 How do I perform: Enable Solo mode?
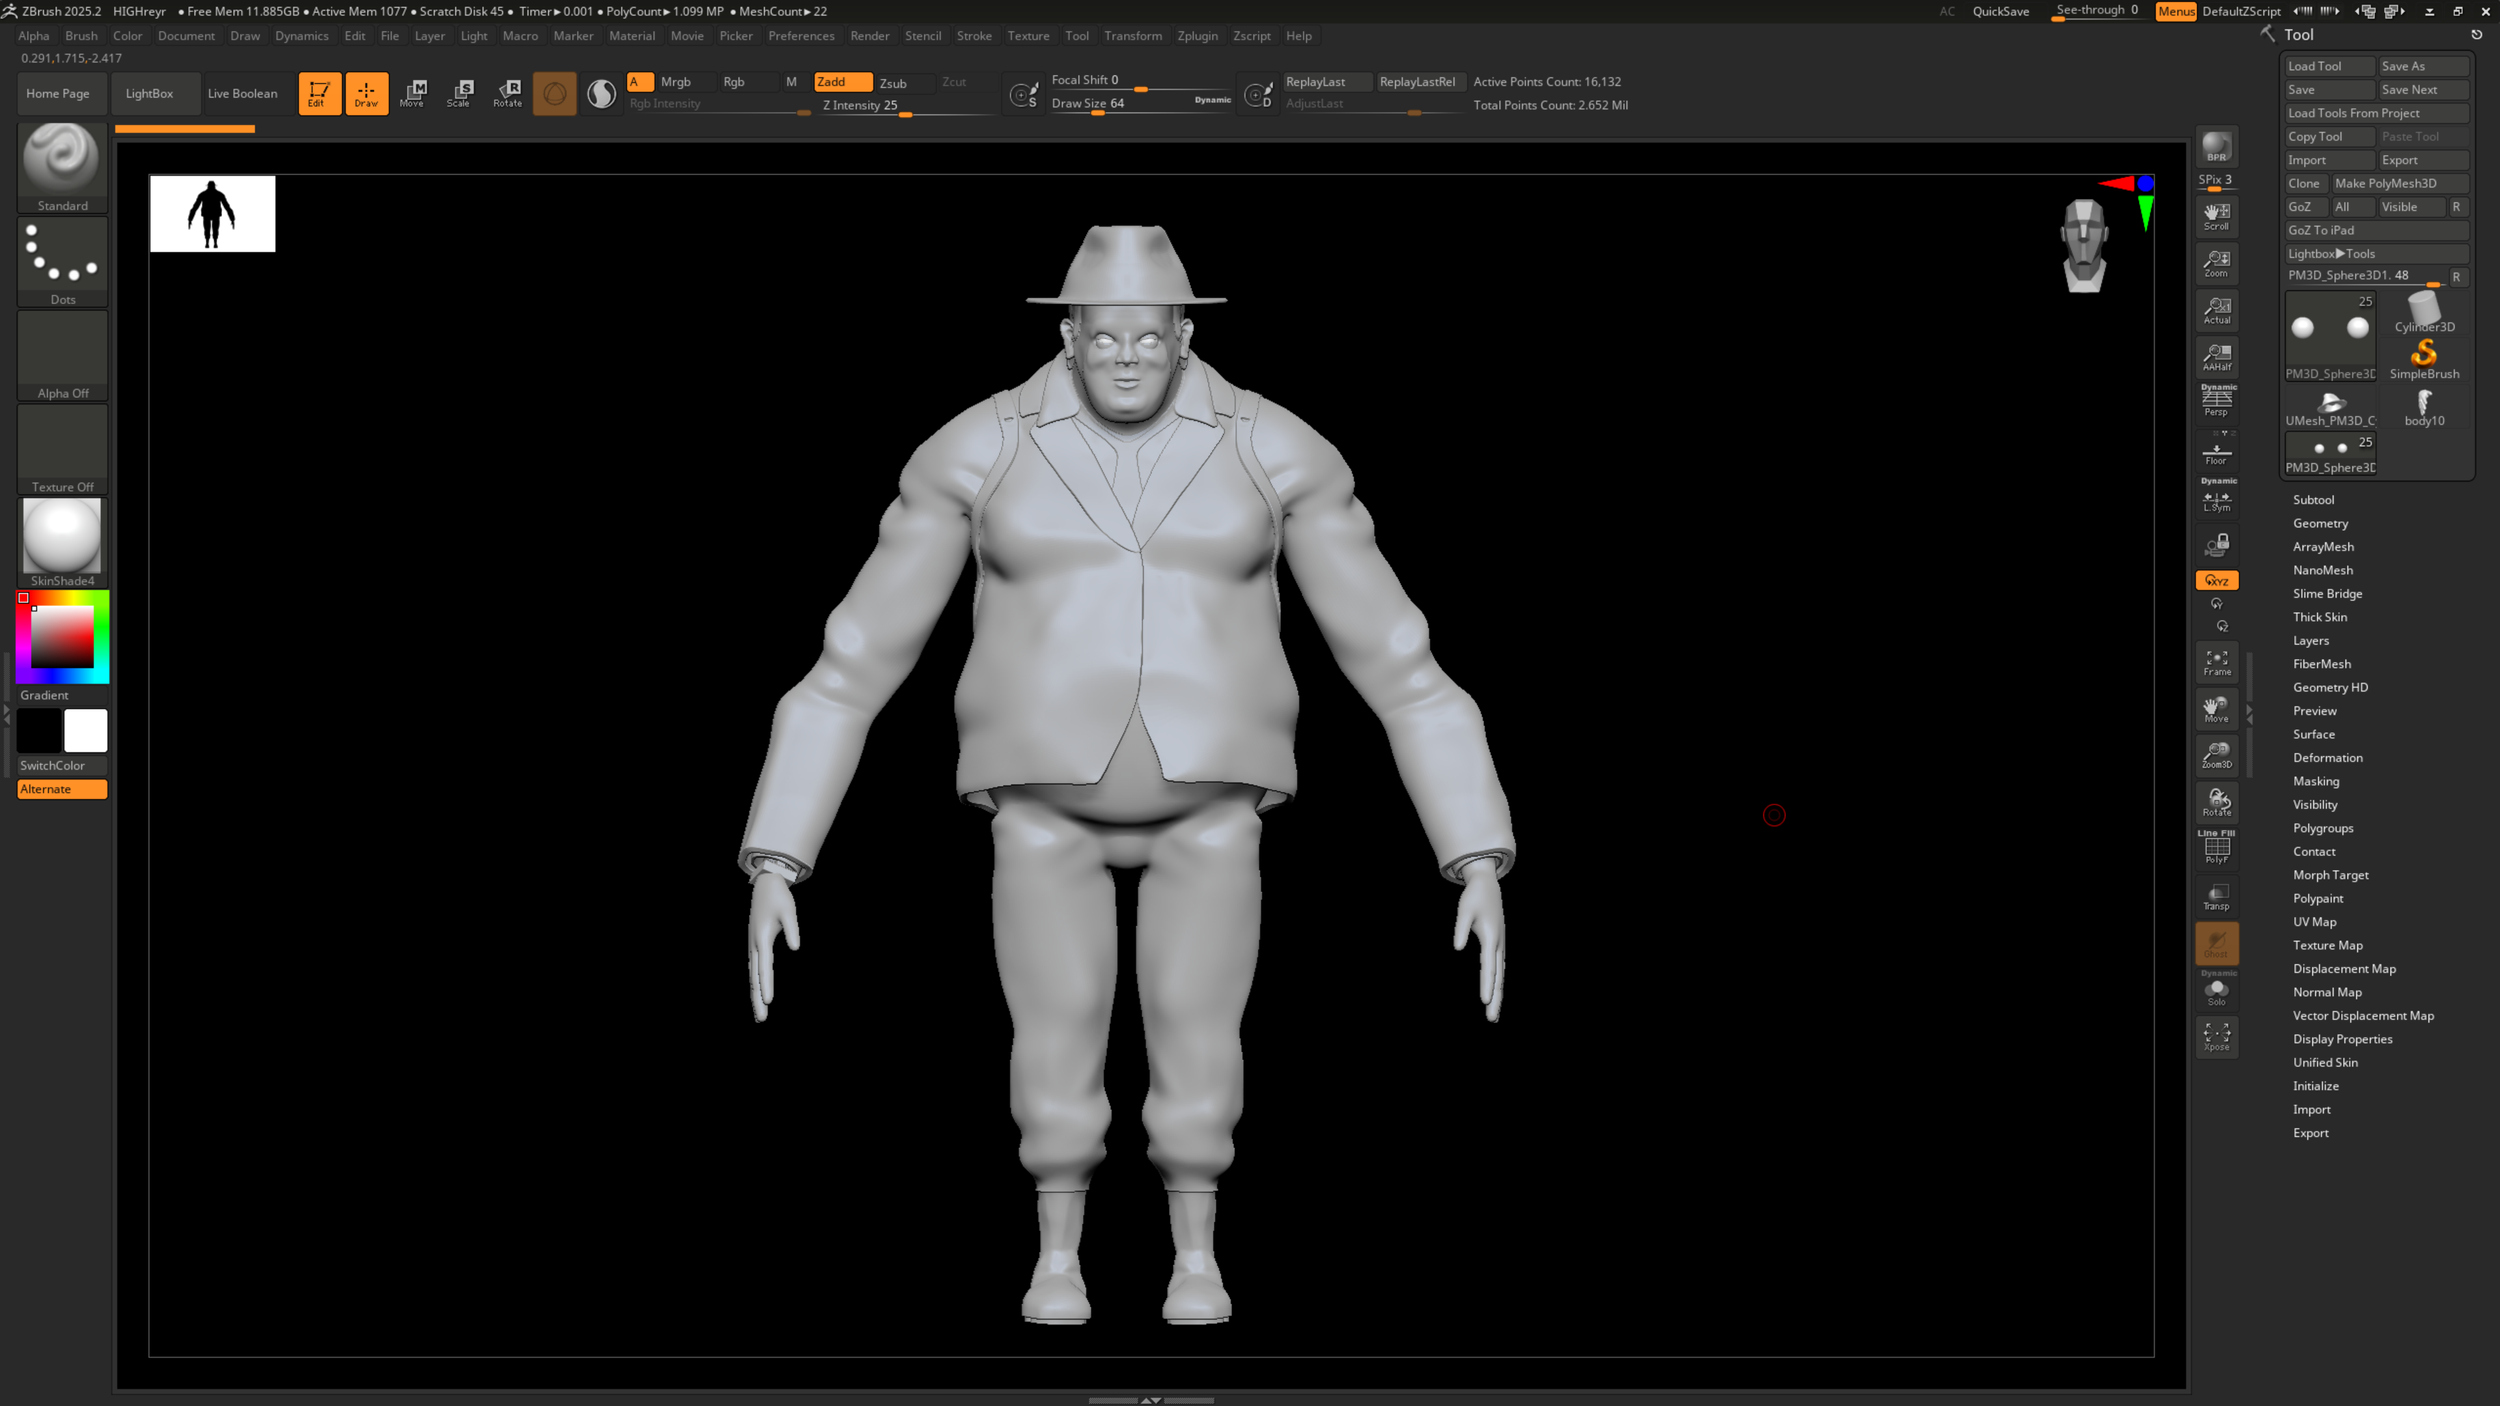2216,992
